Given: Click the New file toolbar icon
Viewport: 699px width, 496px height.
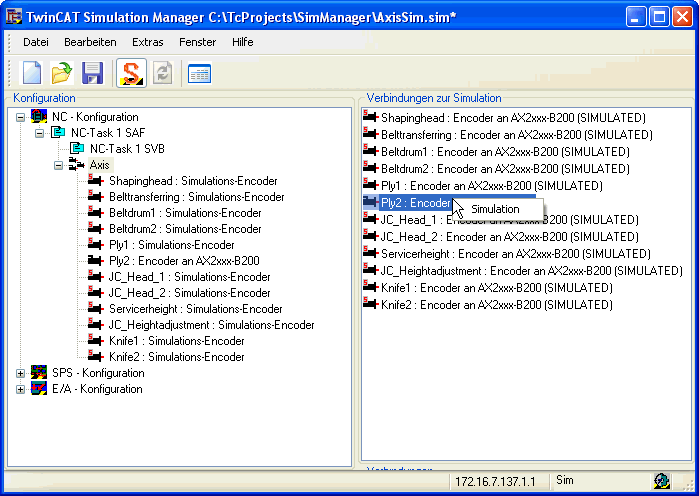Looking at the screenshot, I should point(32,73).
